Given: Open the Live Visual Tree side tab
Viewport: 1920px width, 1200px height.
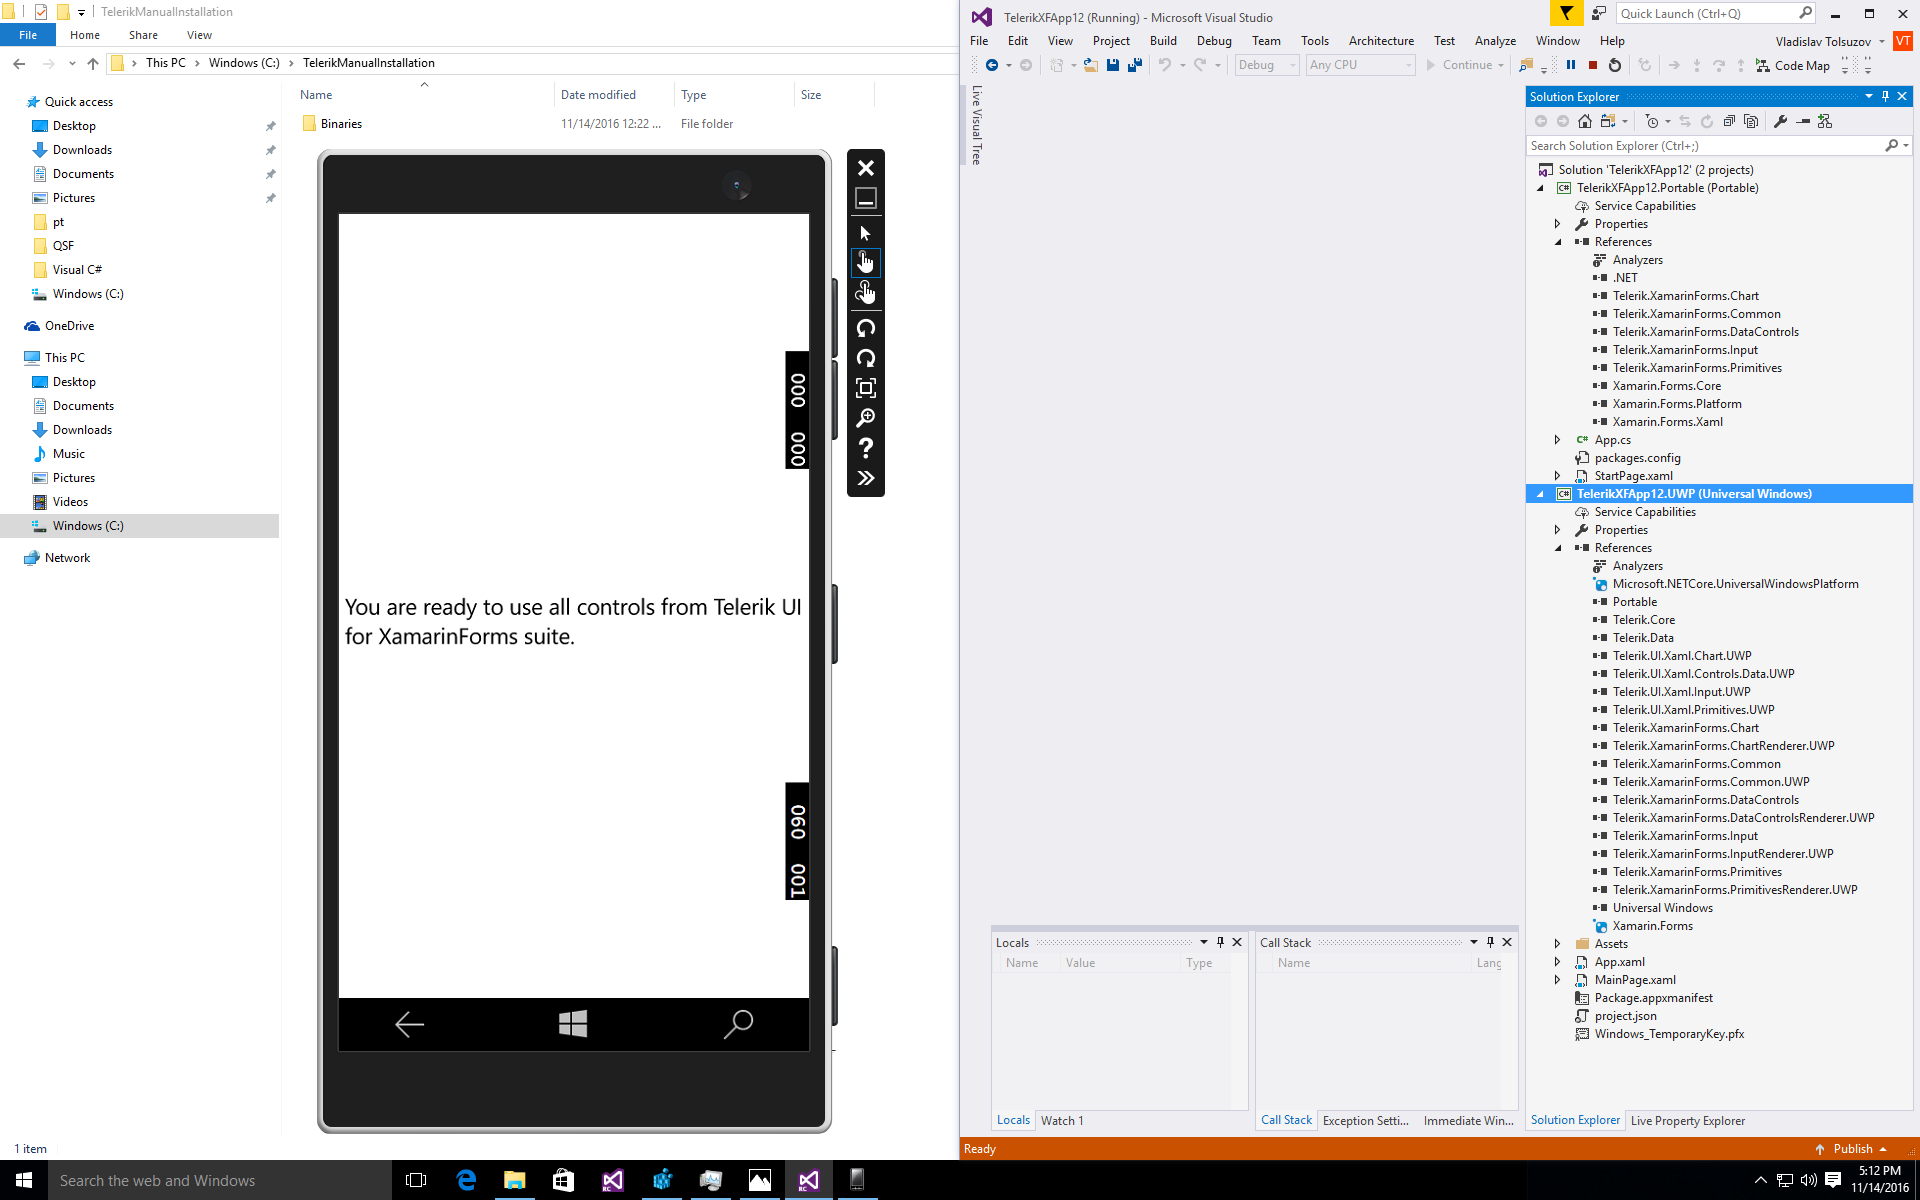Looking at the screenshot, I should click(977, 125).
